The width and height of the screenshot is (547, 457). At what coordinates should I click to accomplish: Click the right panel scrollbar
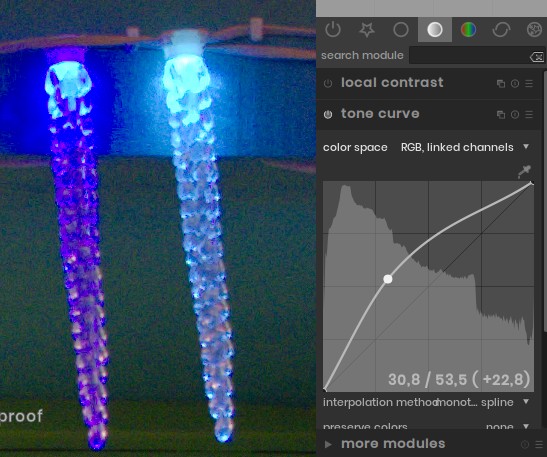pos(545,202)
